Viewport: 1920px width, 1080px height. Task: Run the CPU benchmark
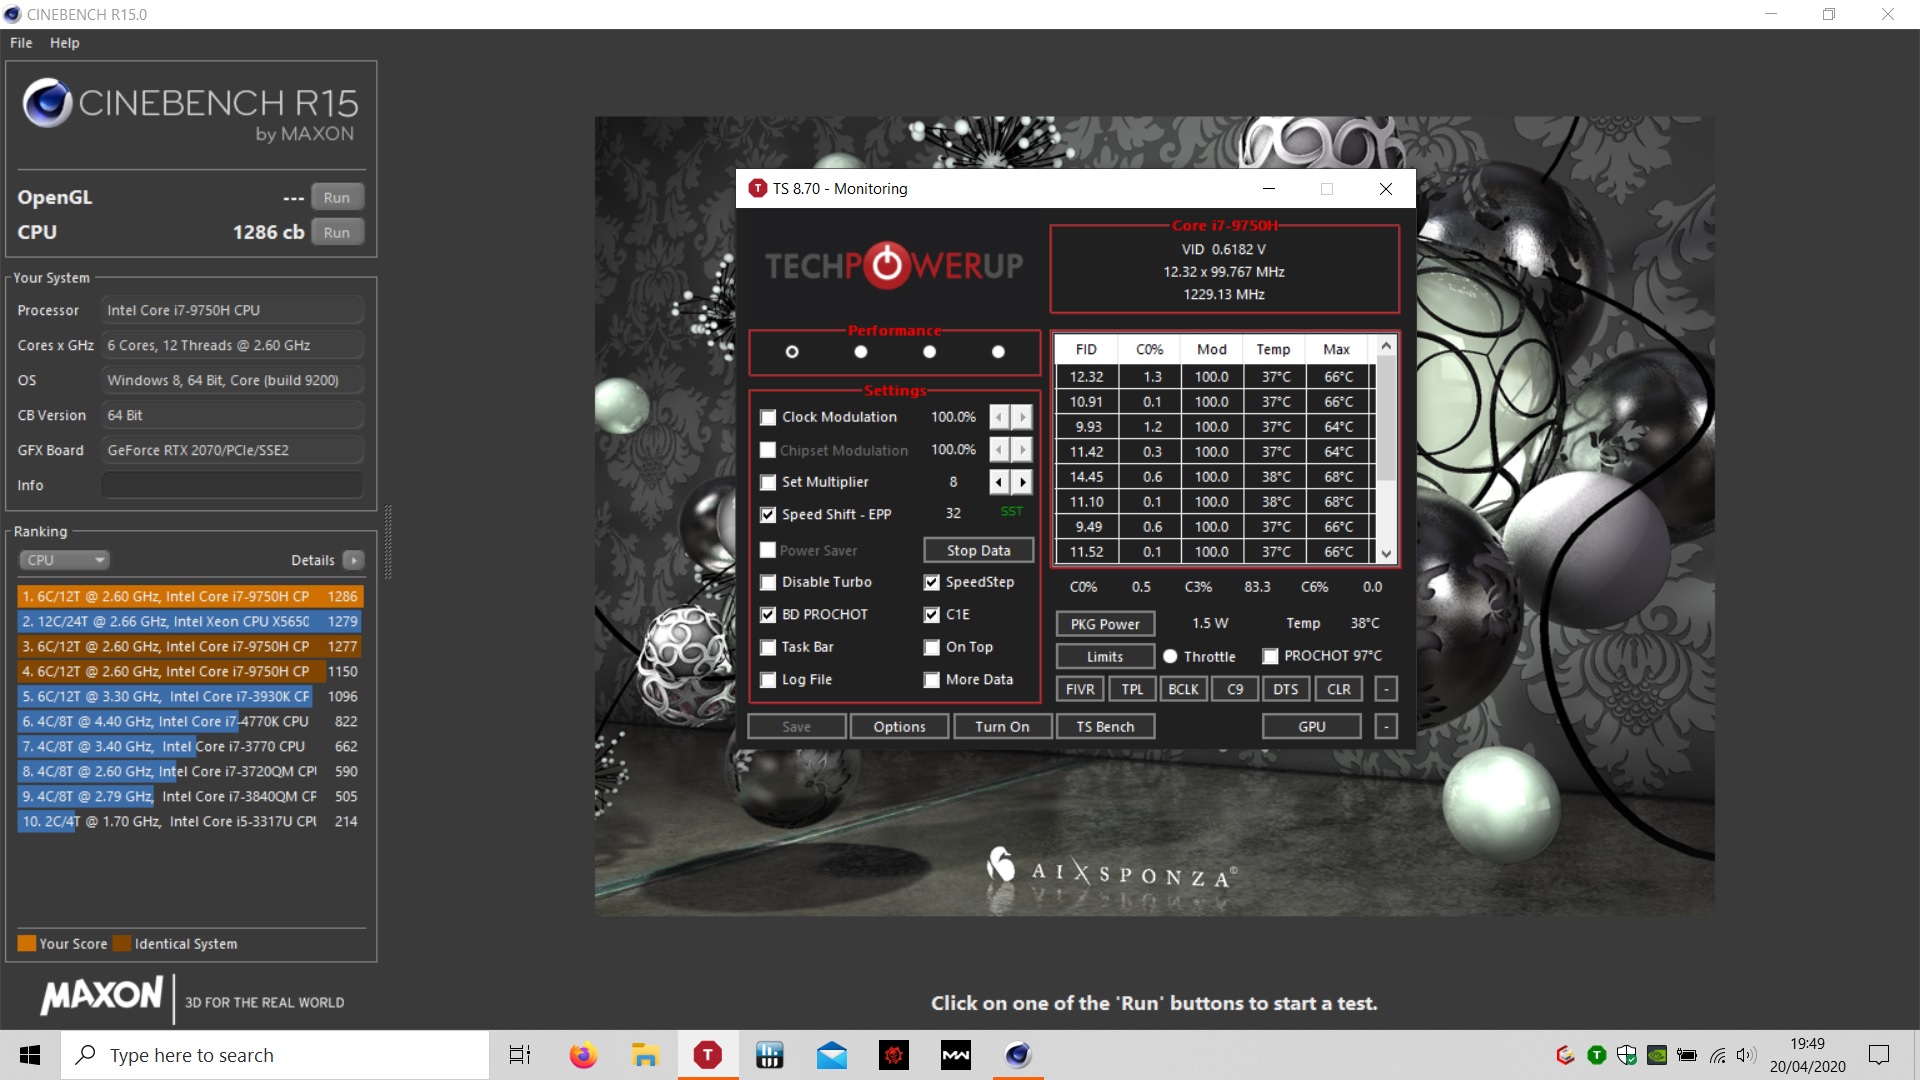pyautogui.click(x=337, y=232)
